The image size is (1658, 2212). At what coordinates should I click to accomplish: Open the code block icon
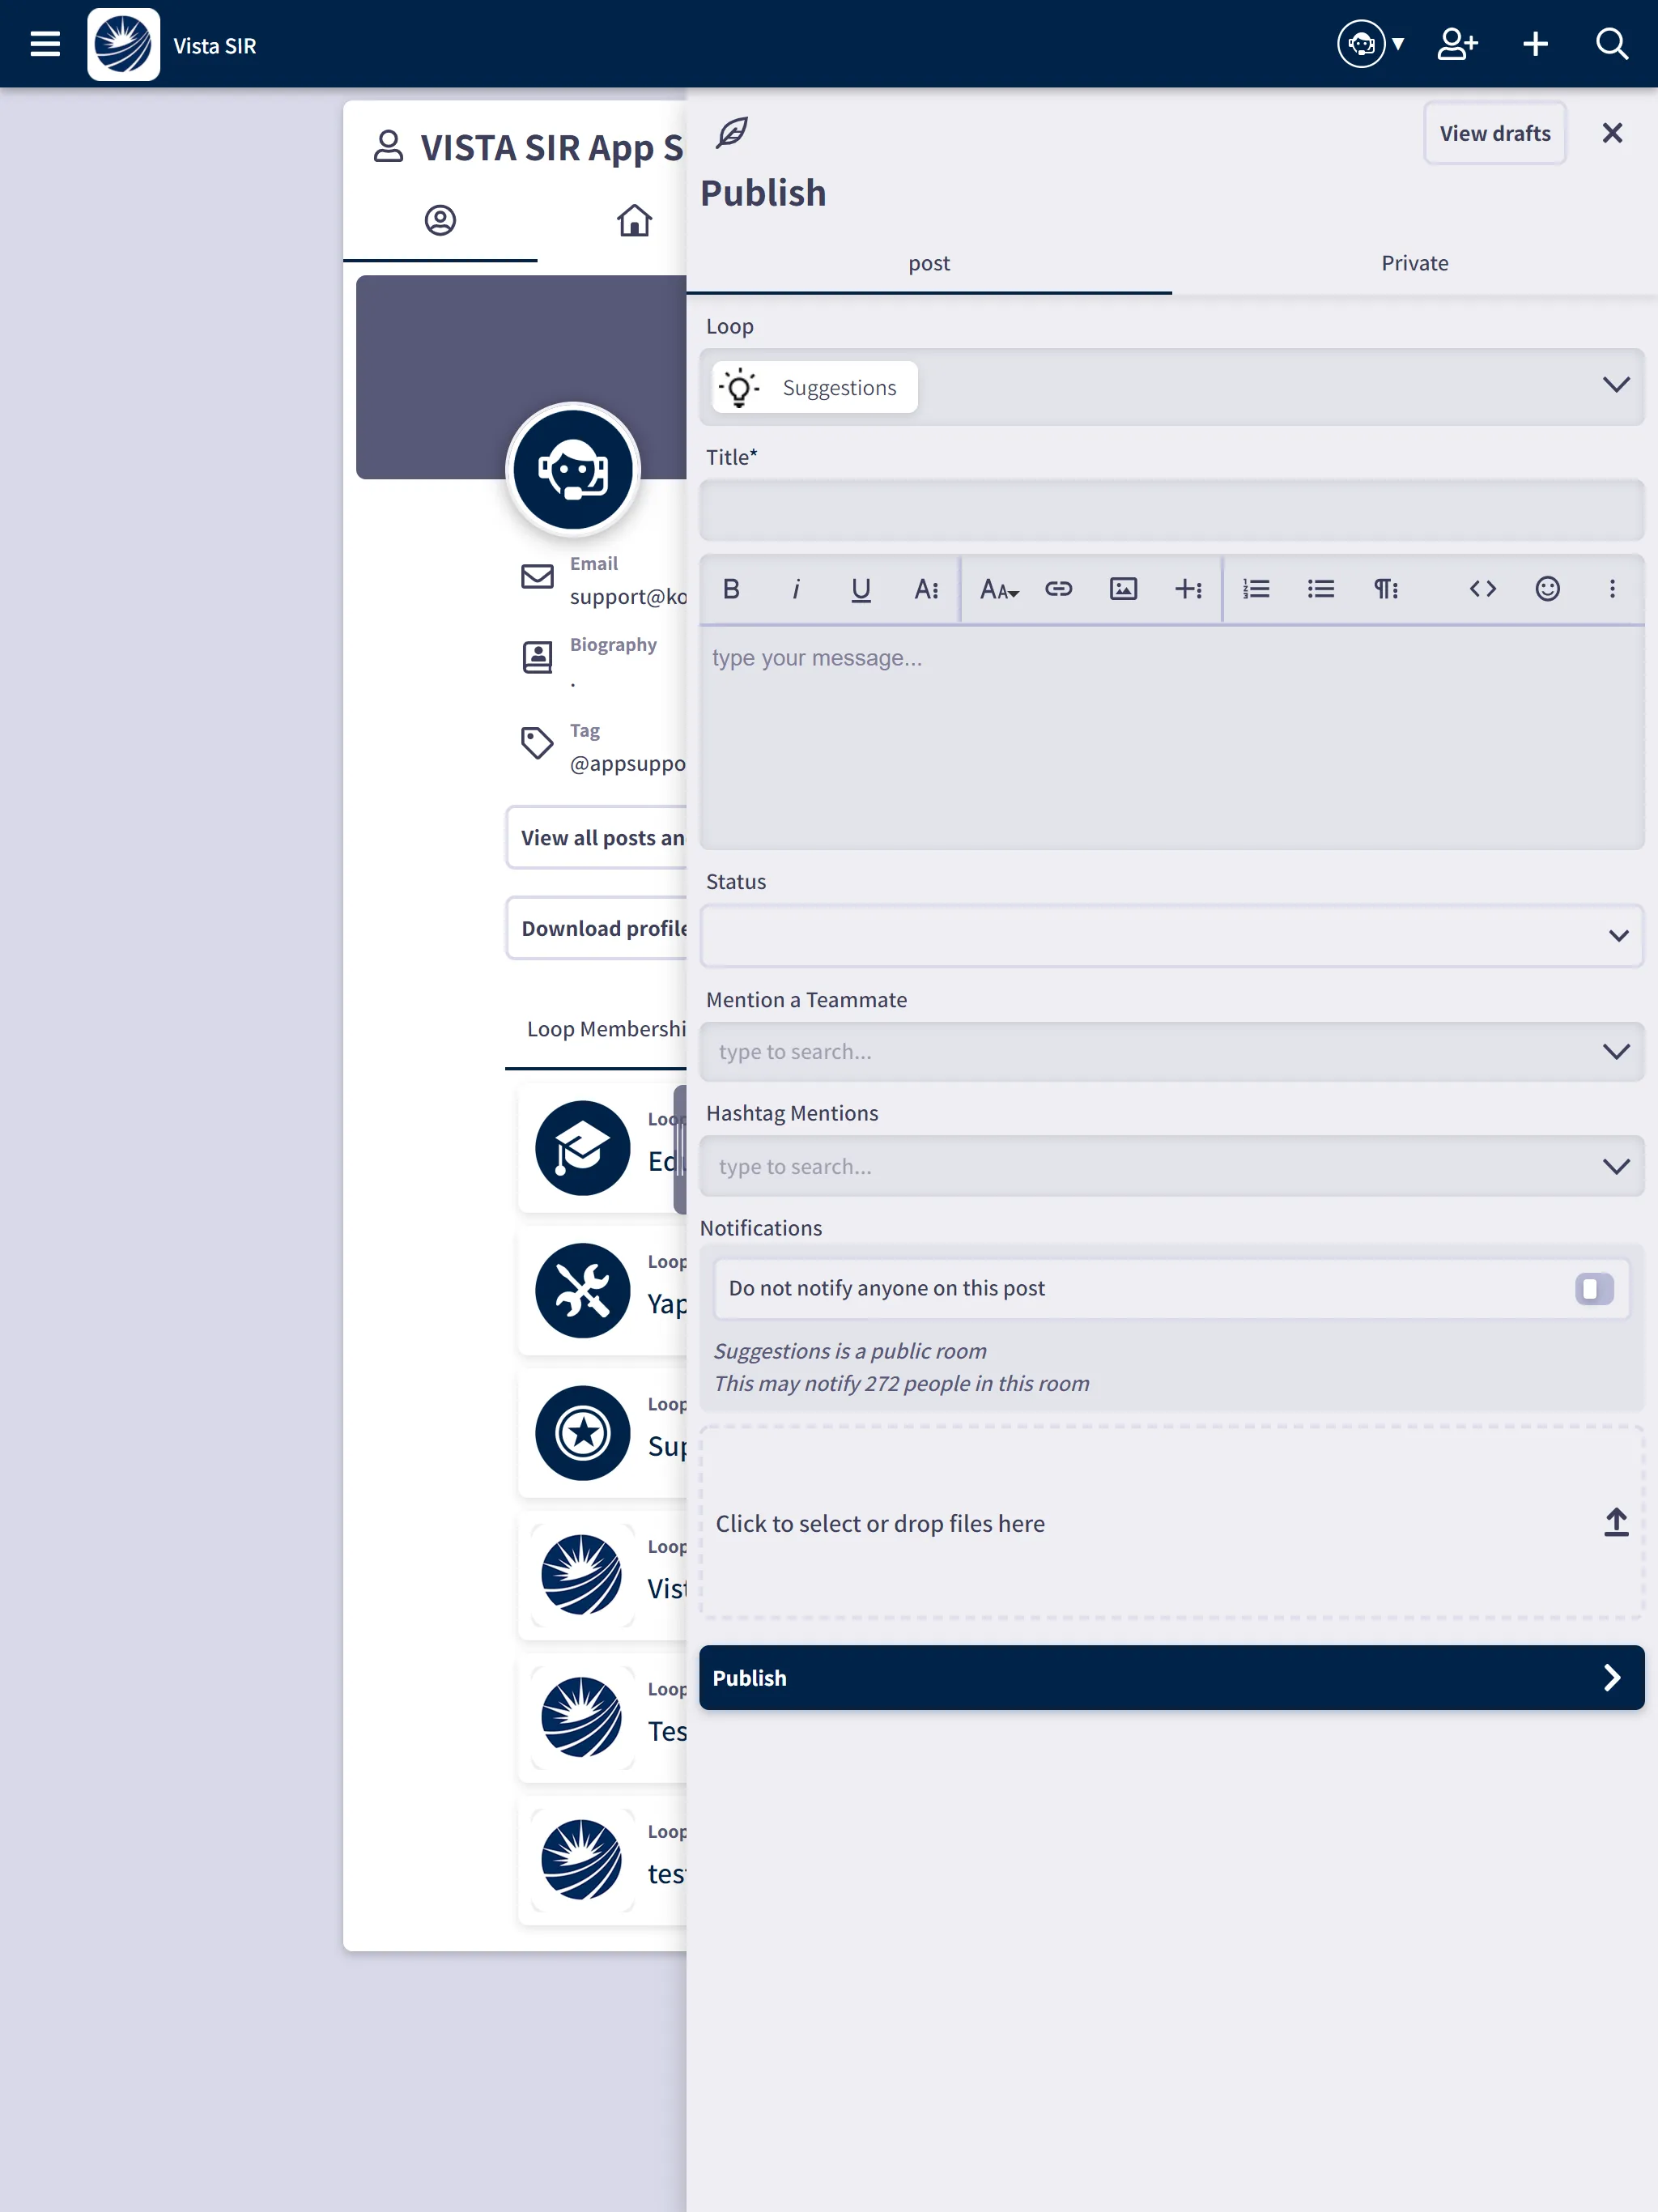point(1482,589)
